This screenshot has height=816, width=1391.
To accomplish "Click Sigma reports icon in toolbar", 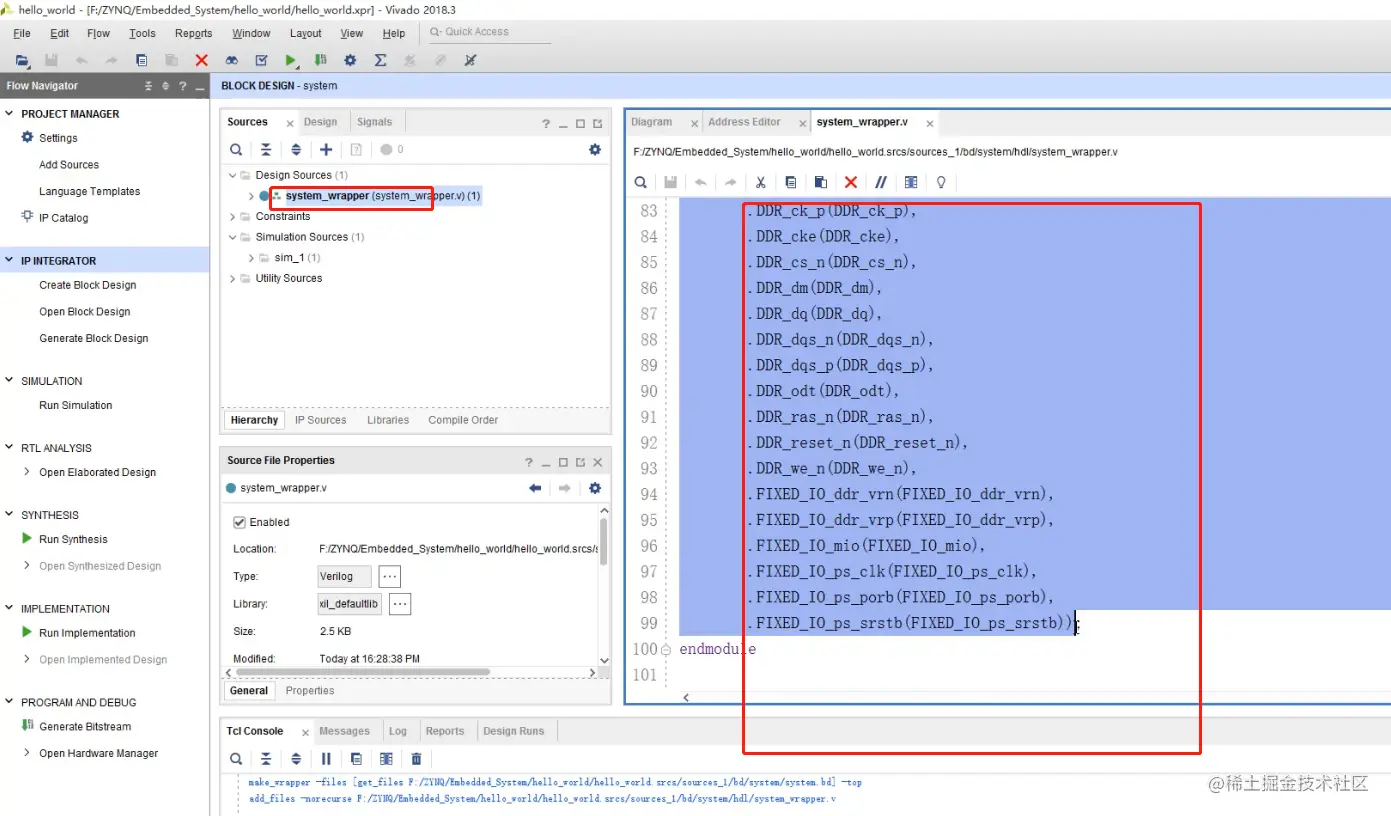I will [380, 60].
